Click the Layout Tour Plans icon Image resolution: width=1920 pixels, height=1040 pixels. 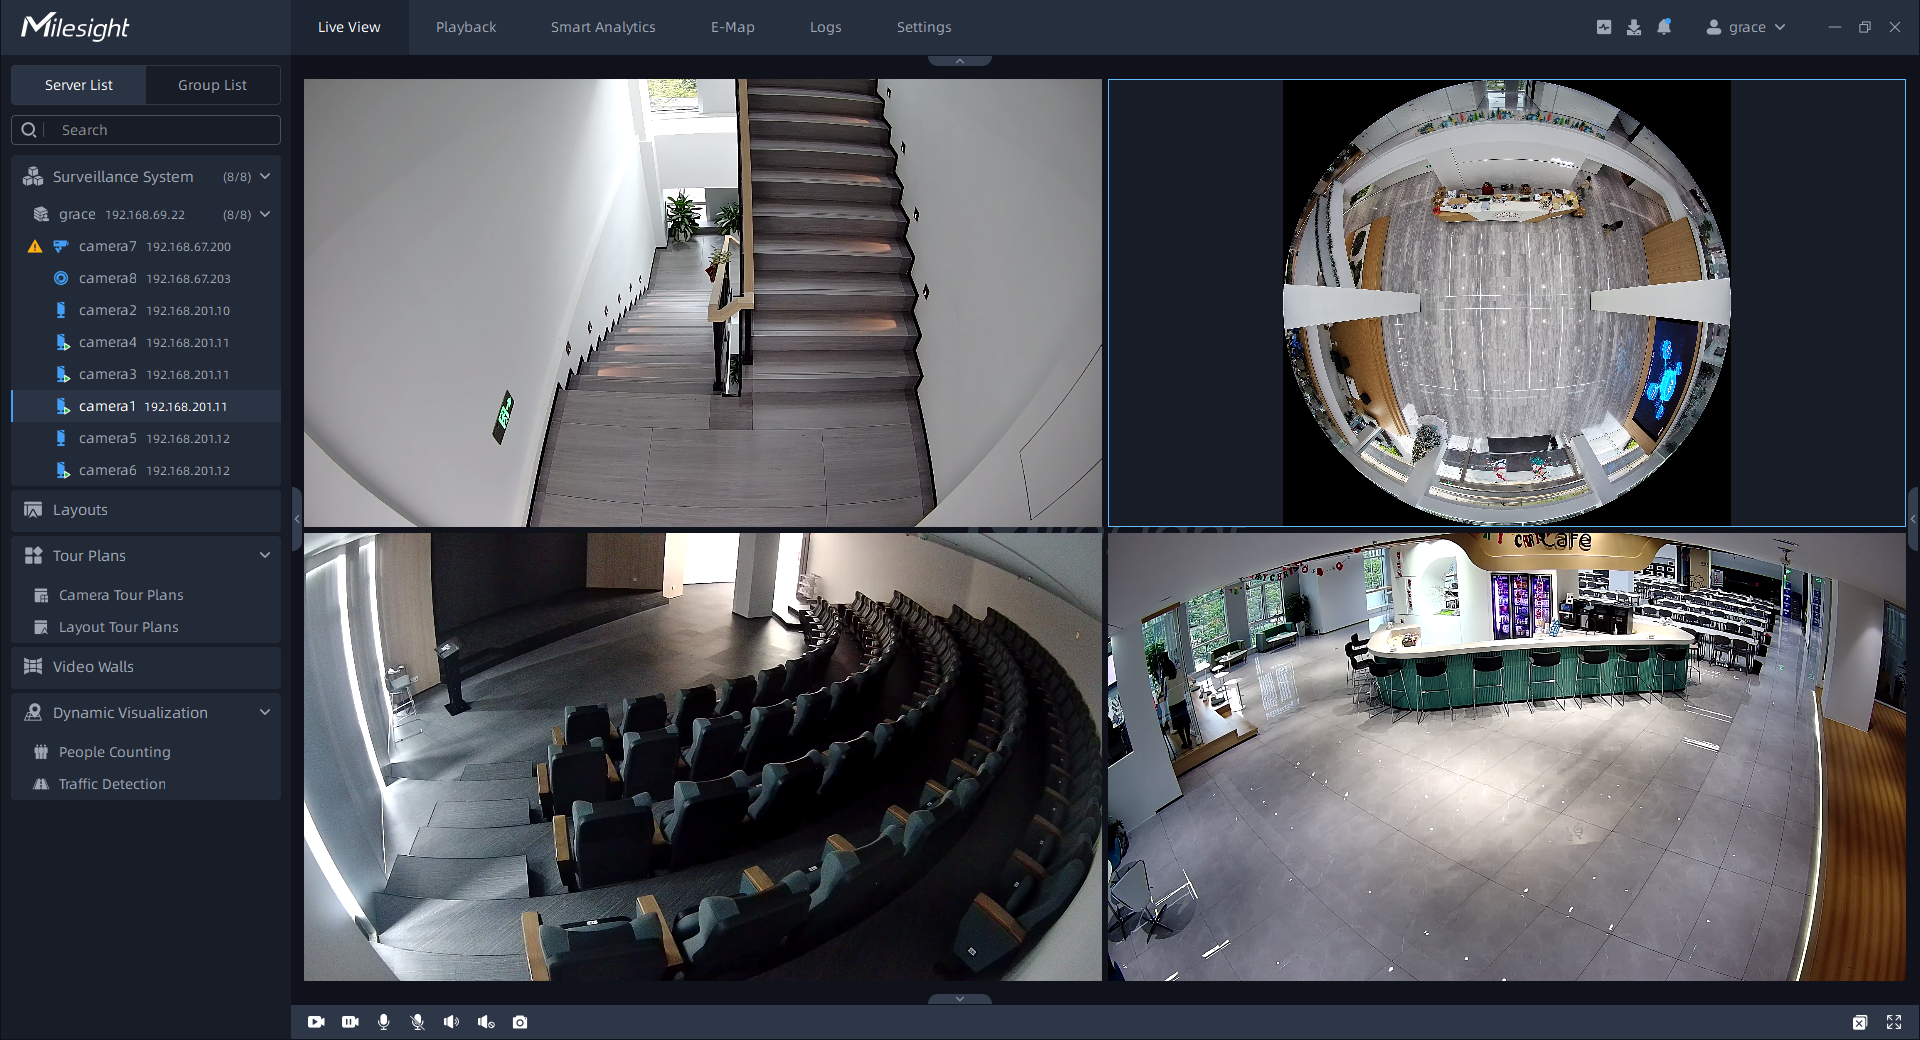pos(41,627)
